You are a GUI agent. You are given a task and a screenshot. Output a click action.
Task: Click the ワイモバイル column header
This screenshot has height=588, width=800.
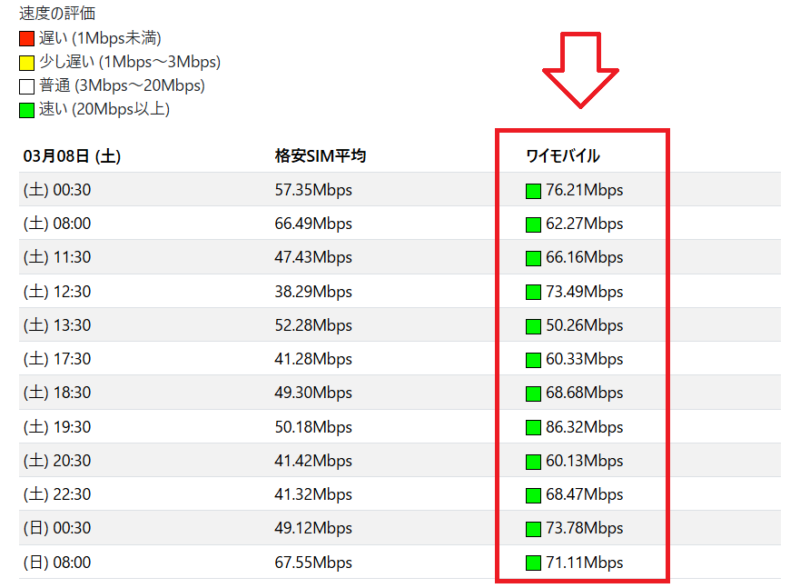click(563, 156)
